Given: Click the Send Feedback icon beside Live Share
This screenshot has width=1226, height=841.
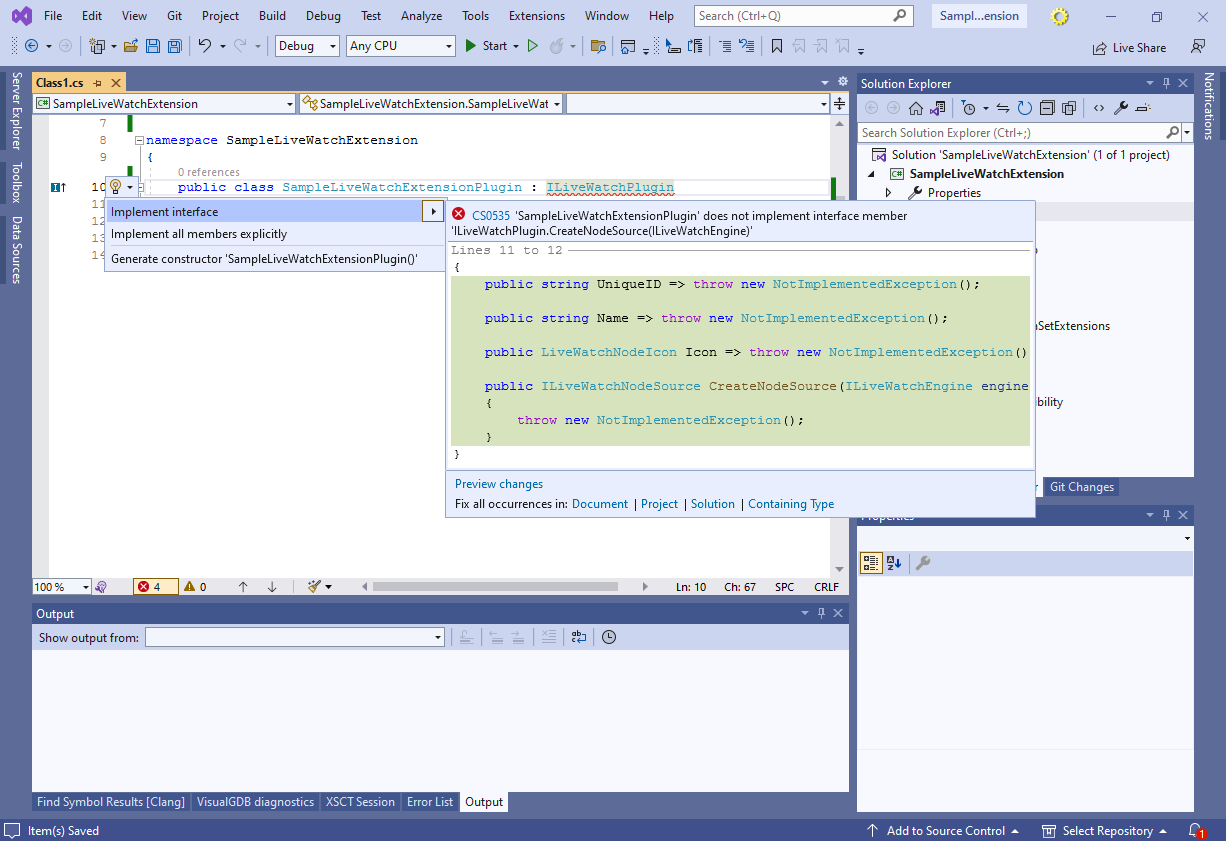Looking at the screenshot, I should (x=1198, y=46).
